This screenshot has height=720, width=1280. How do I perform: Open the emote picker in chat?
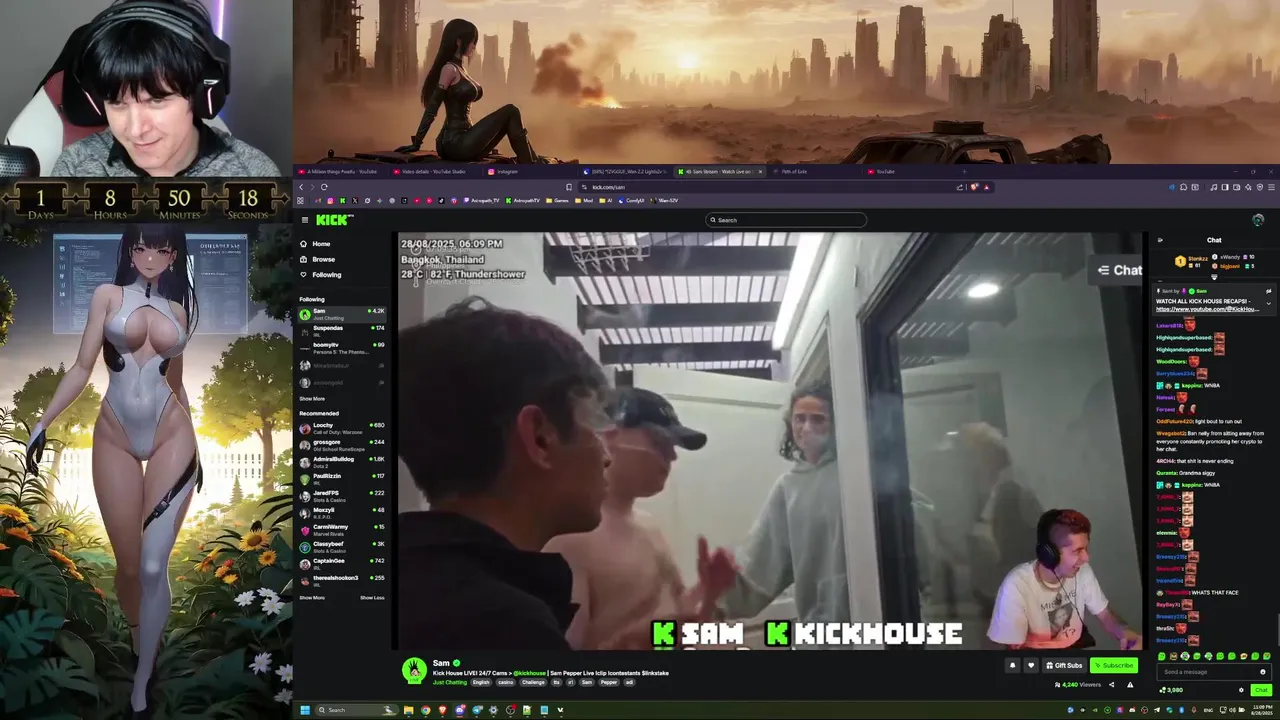coord(1263,672)
